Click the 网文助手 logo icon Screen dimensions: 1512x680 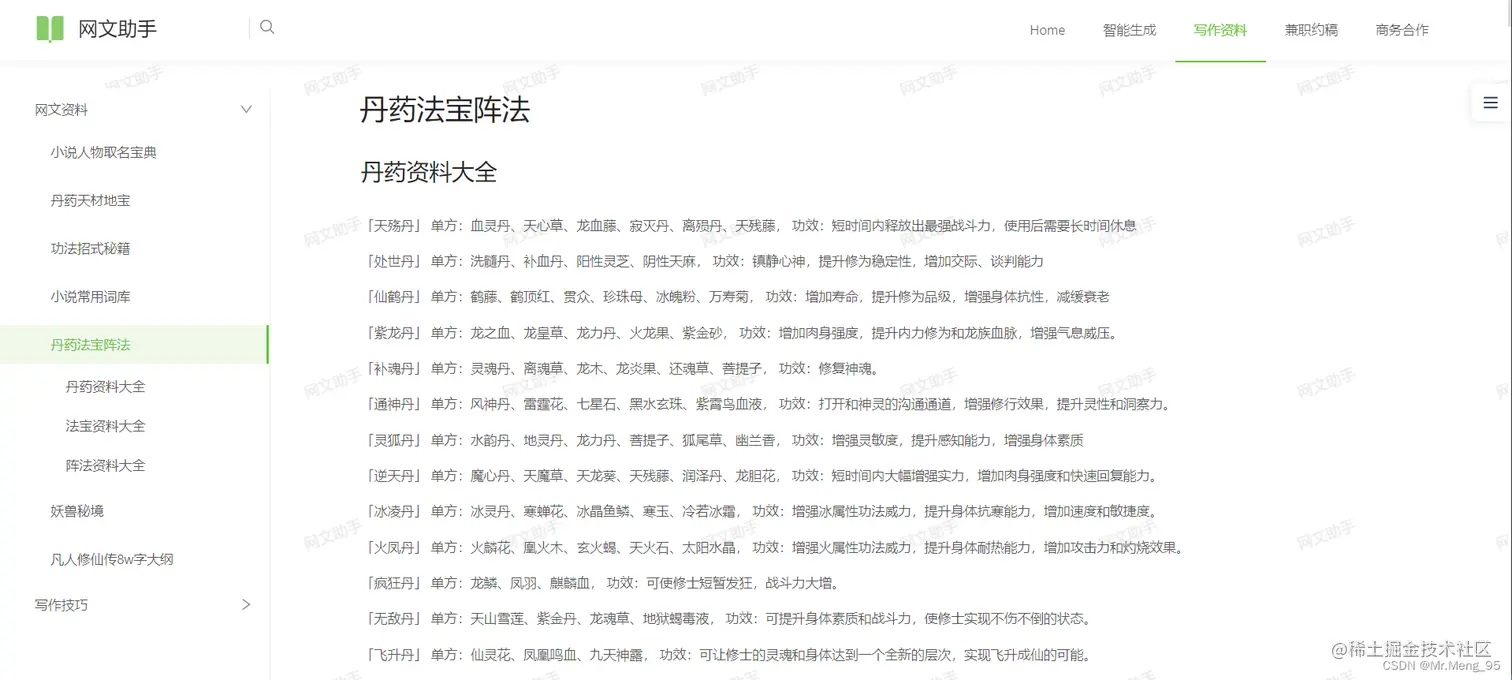(48, 28)
